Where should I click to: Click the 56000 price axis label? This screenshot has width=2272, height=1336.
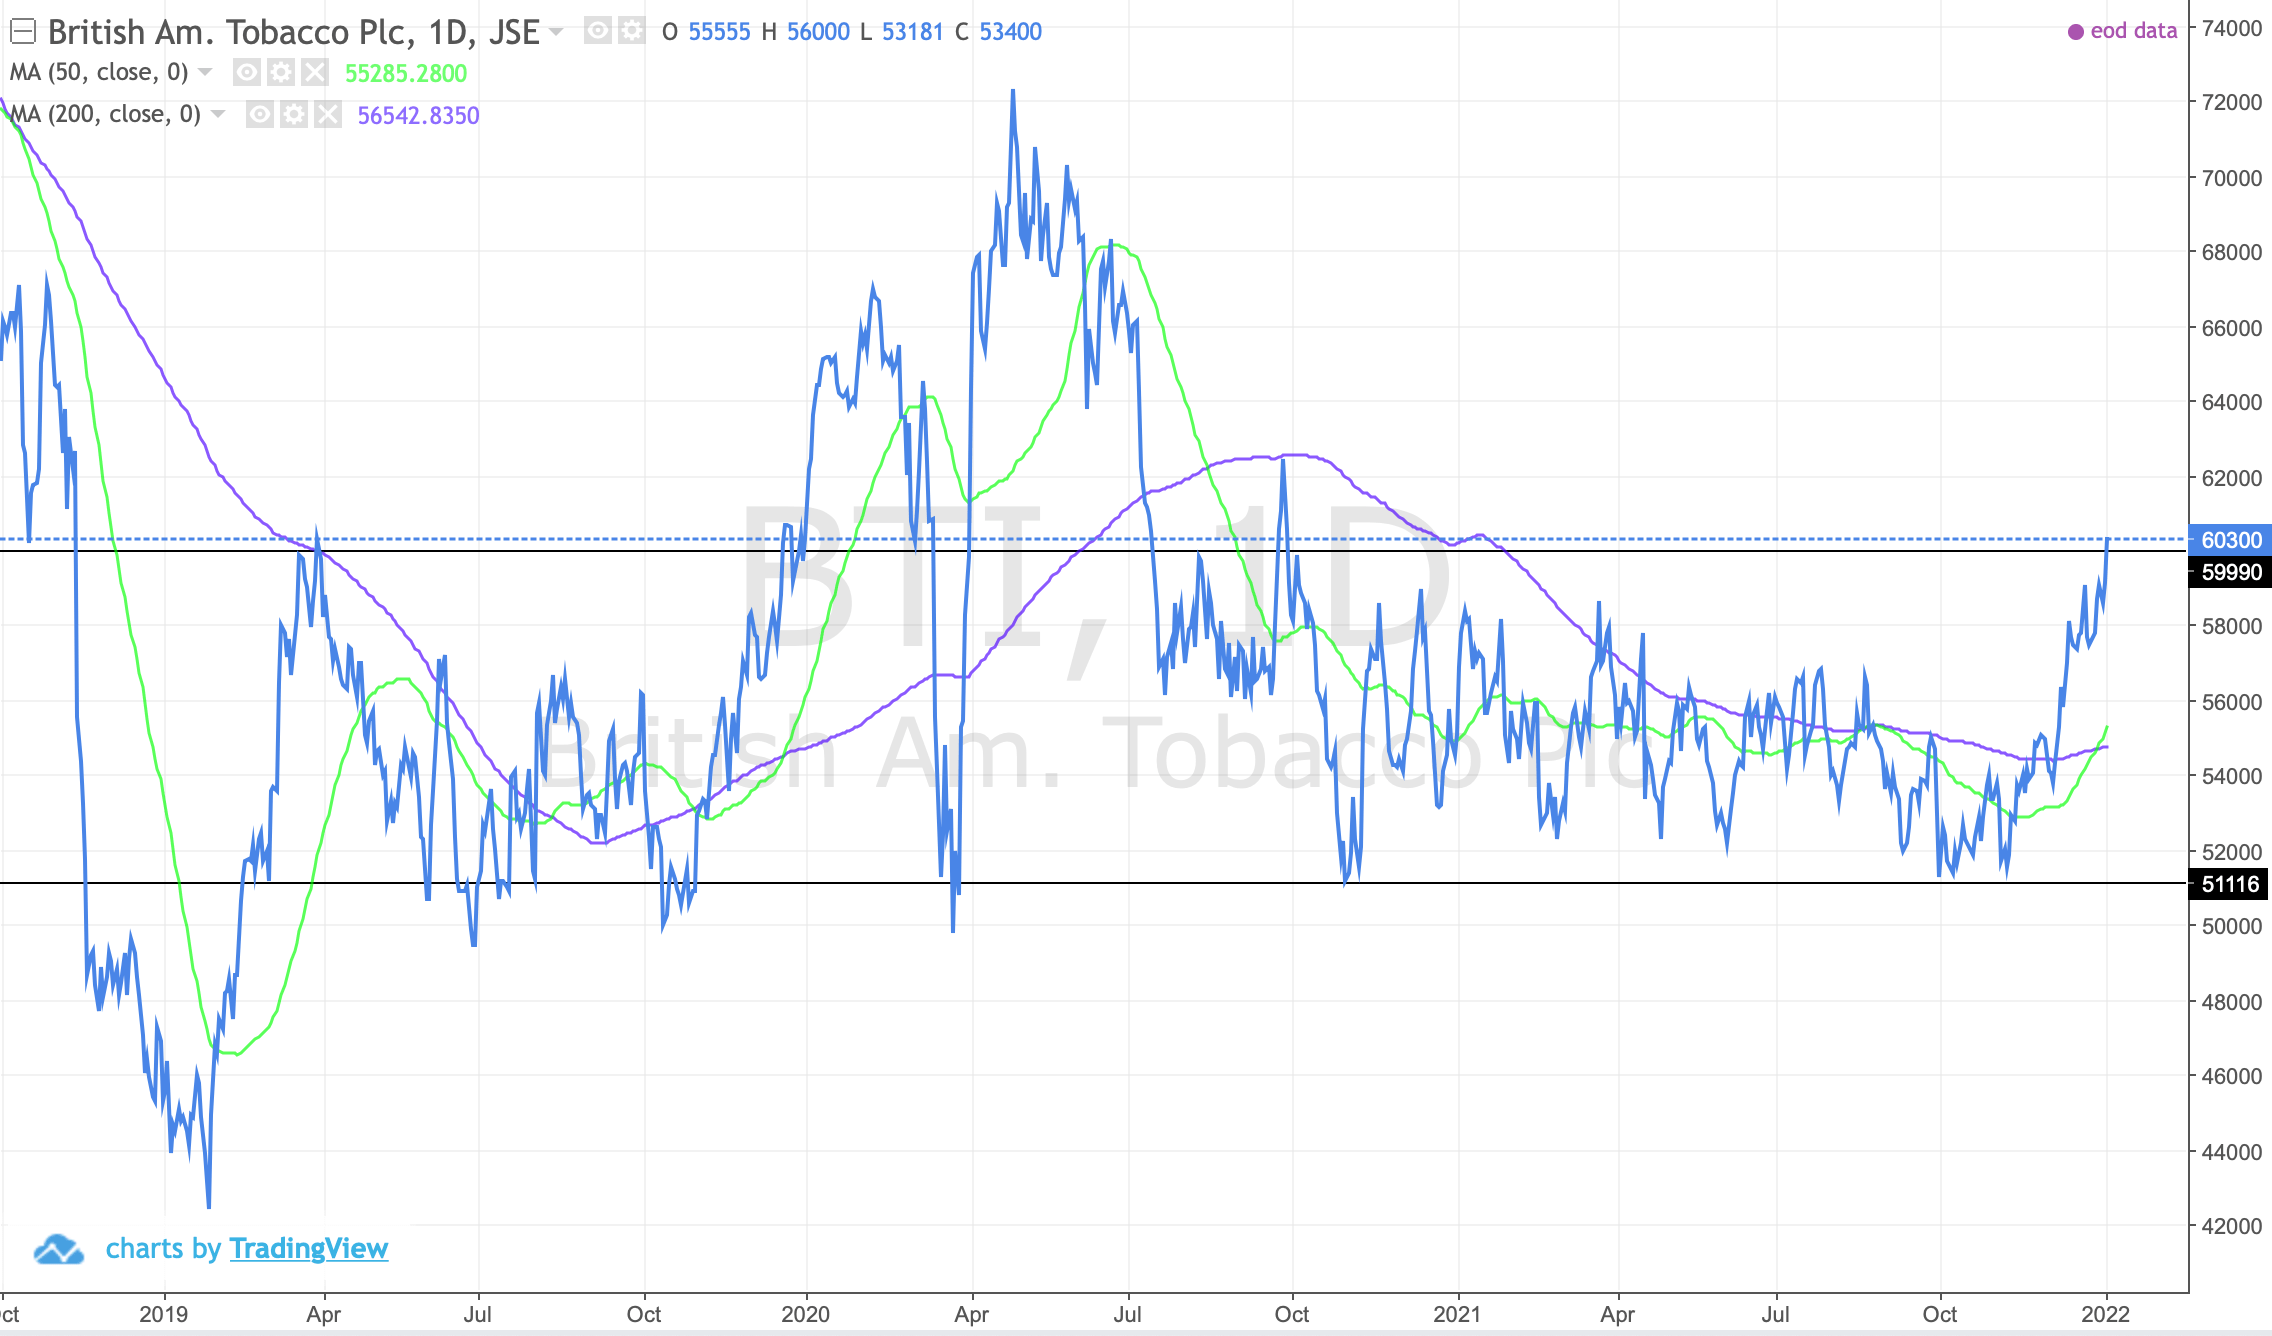tap(2232, 702)
